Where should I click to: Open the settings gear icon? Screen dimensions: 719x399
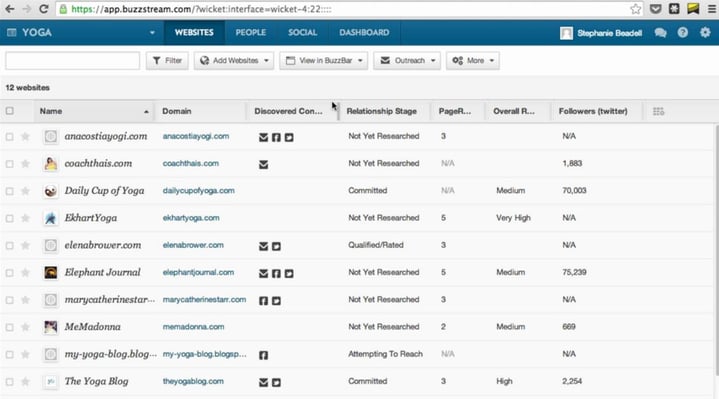point(705,33)
